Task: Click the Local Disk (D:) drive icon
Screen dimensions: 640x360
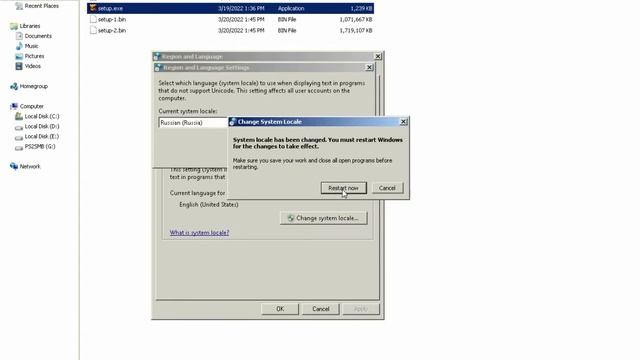Action: tap(19, 127)
